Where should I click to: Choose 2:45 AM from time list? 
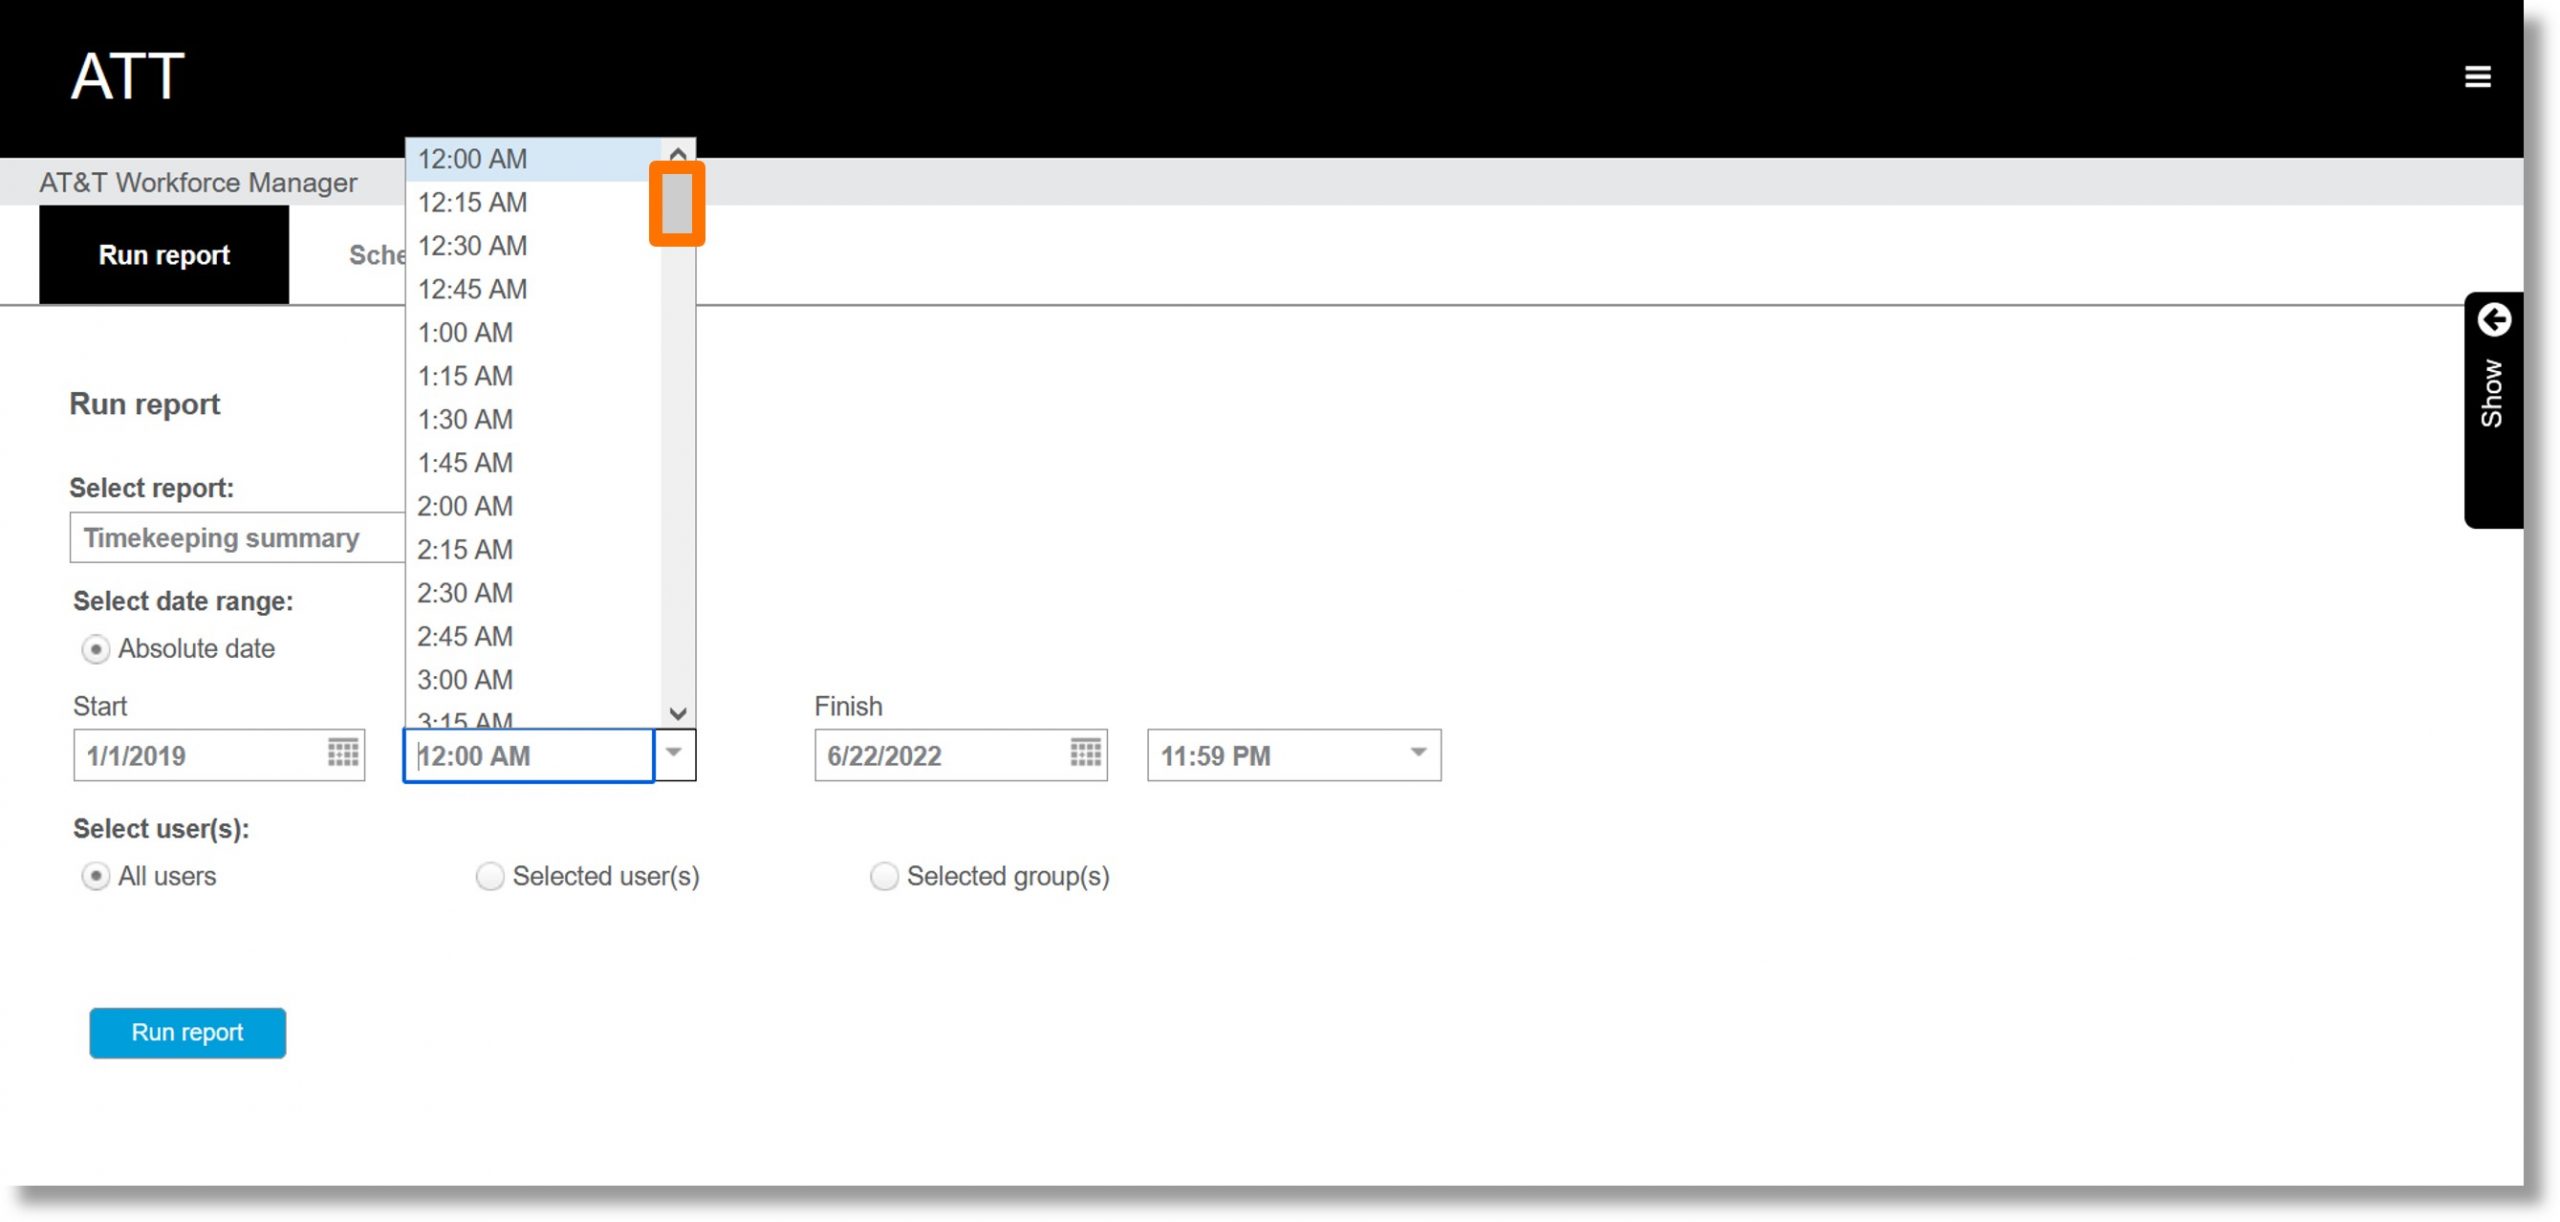coord(533,637)
